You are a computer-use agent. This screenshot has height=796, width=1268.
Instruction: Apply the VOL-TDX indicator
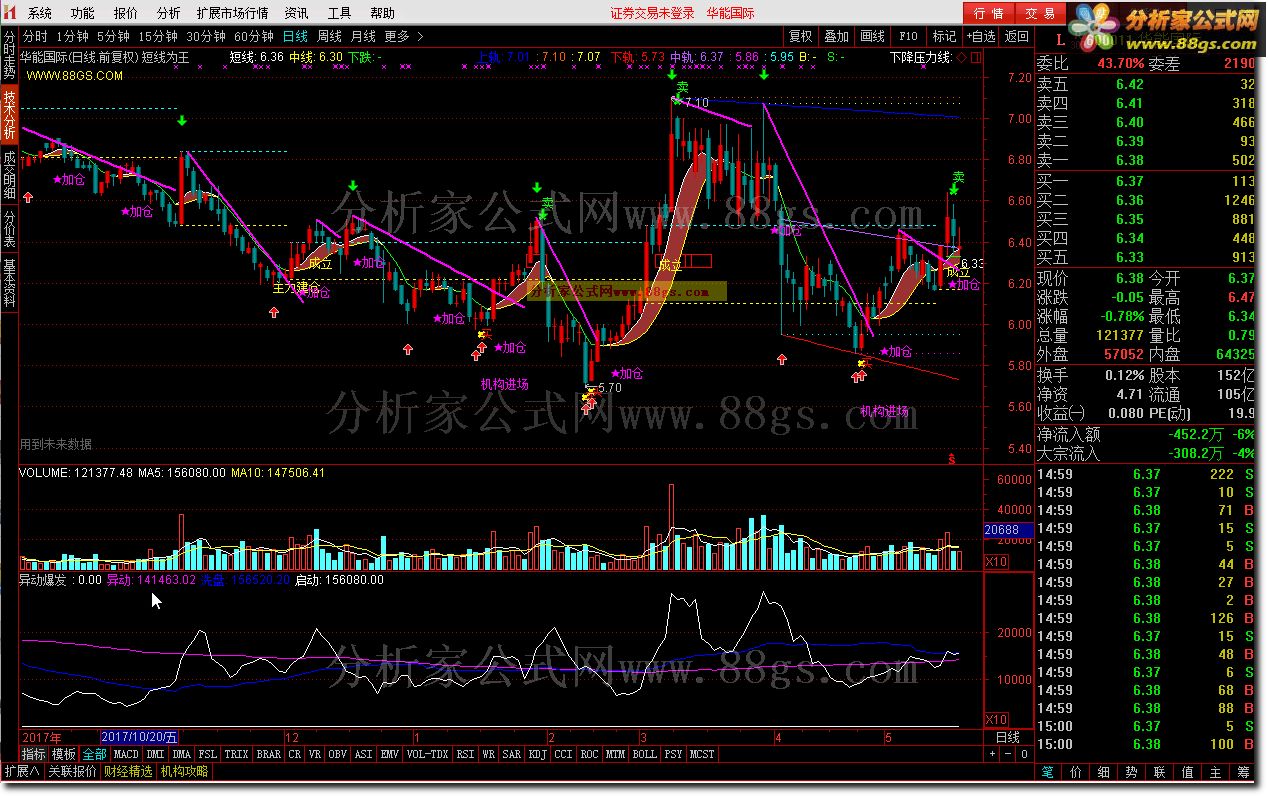[427, 753]
